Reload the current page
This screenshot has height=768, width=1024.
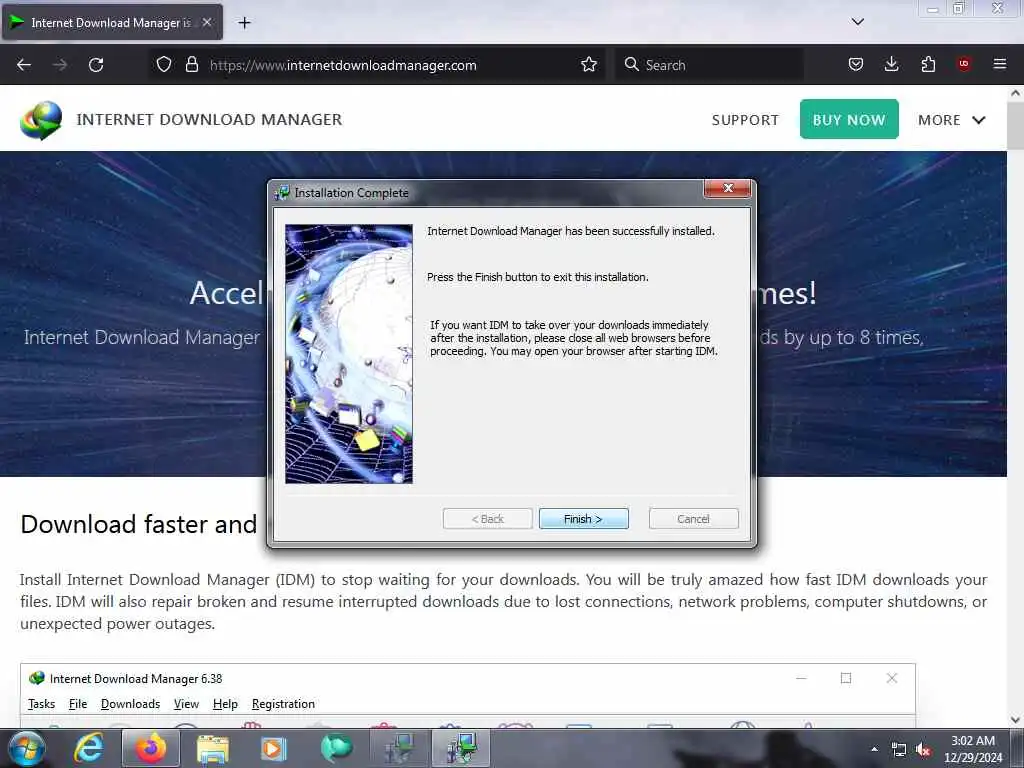pos(96,65)
